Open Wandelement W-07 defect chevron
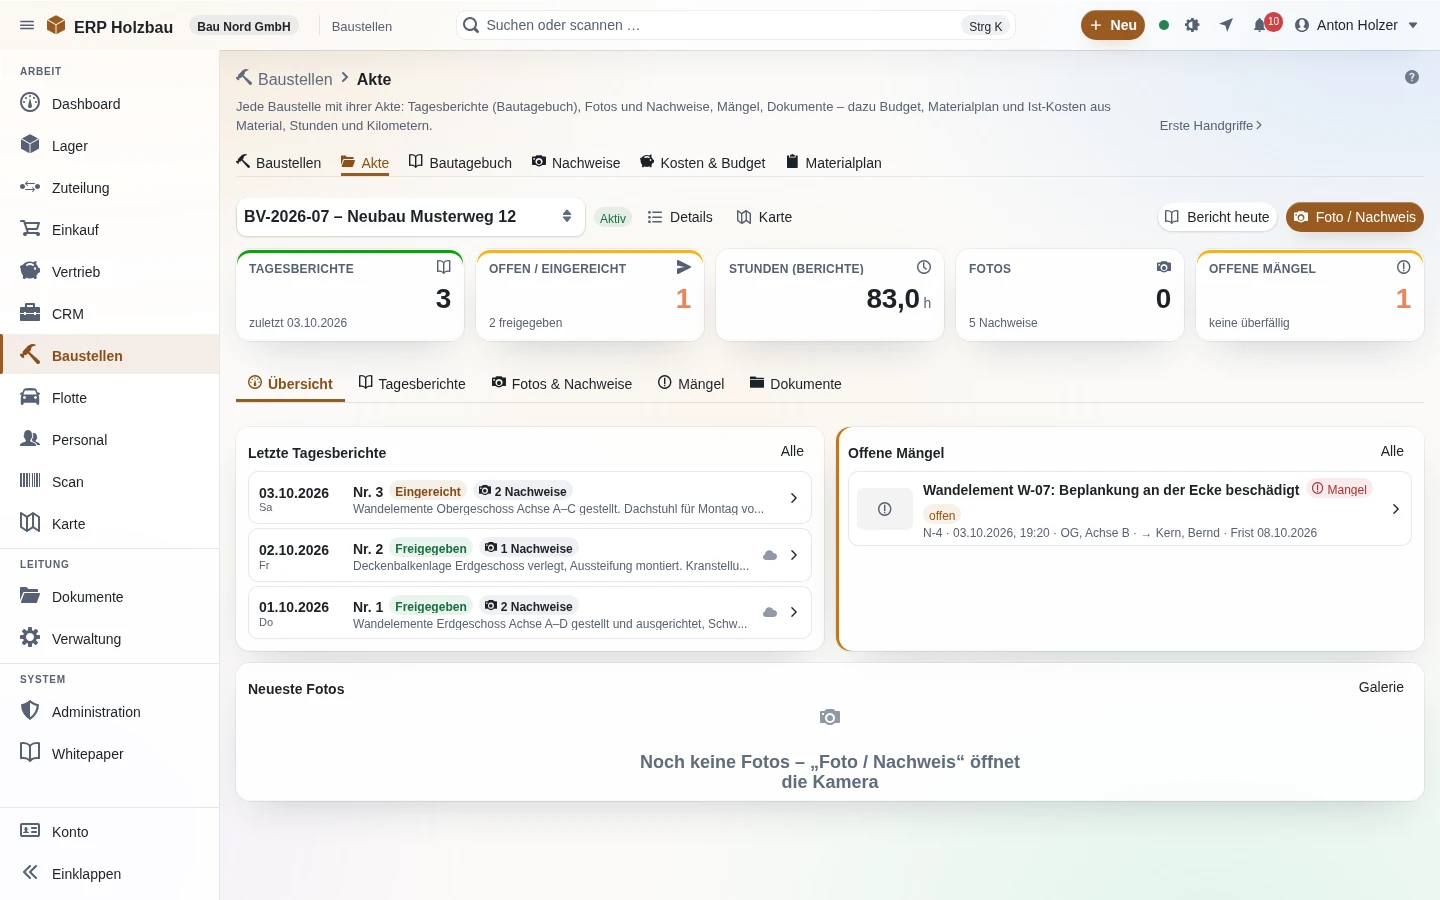The width and height of the screenshot is (1440, 900). (1396, 509)
